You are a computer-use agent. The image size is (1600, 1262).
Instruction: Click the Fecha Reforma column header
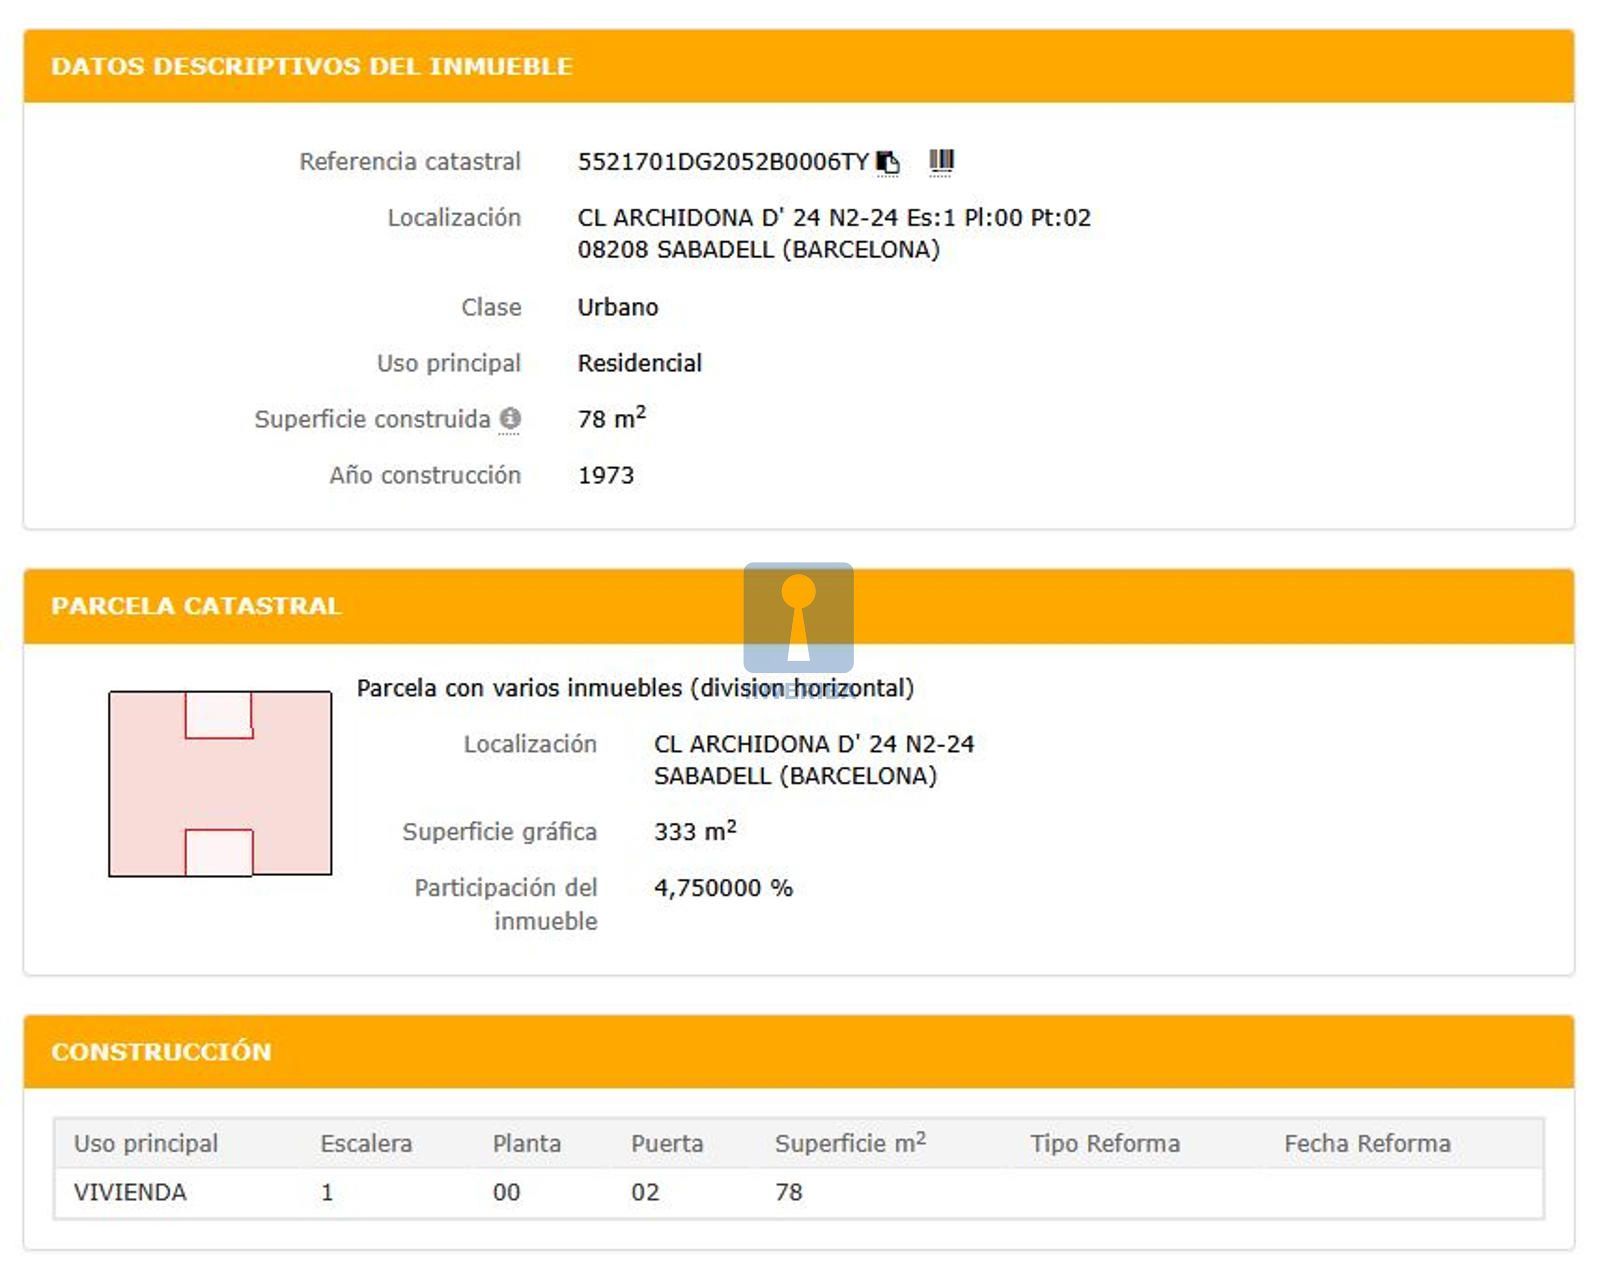pyautogui.click(x=1367, y=1144)
